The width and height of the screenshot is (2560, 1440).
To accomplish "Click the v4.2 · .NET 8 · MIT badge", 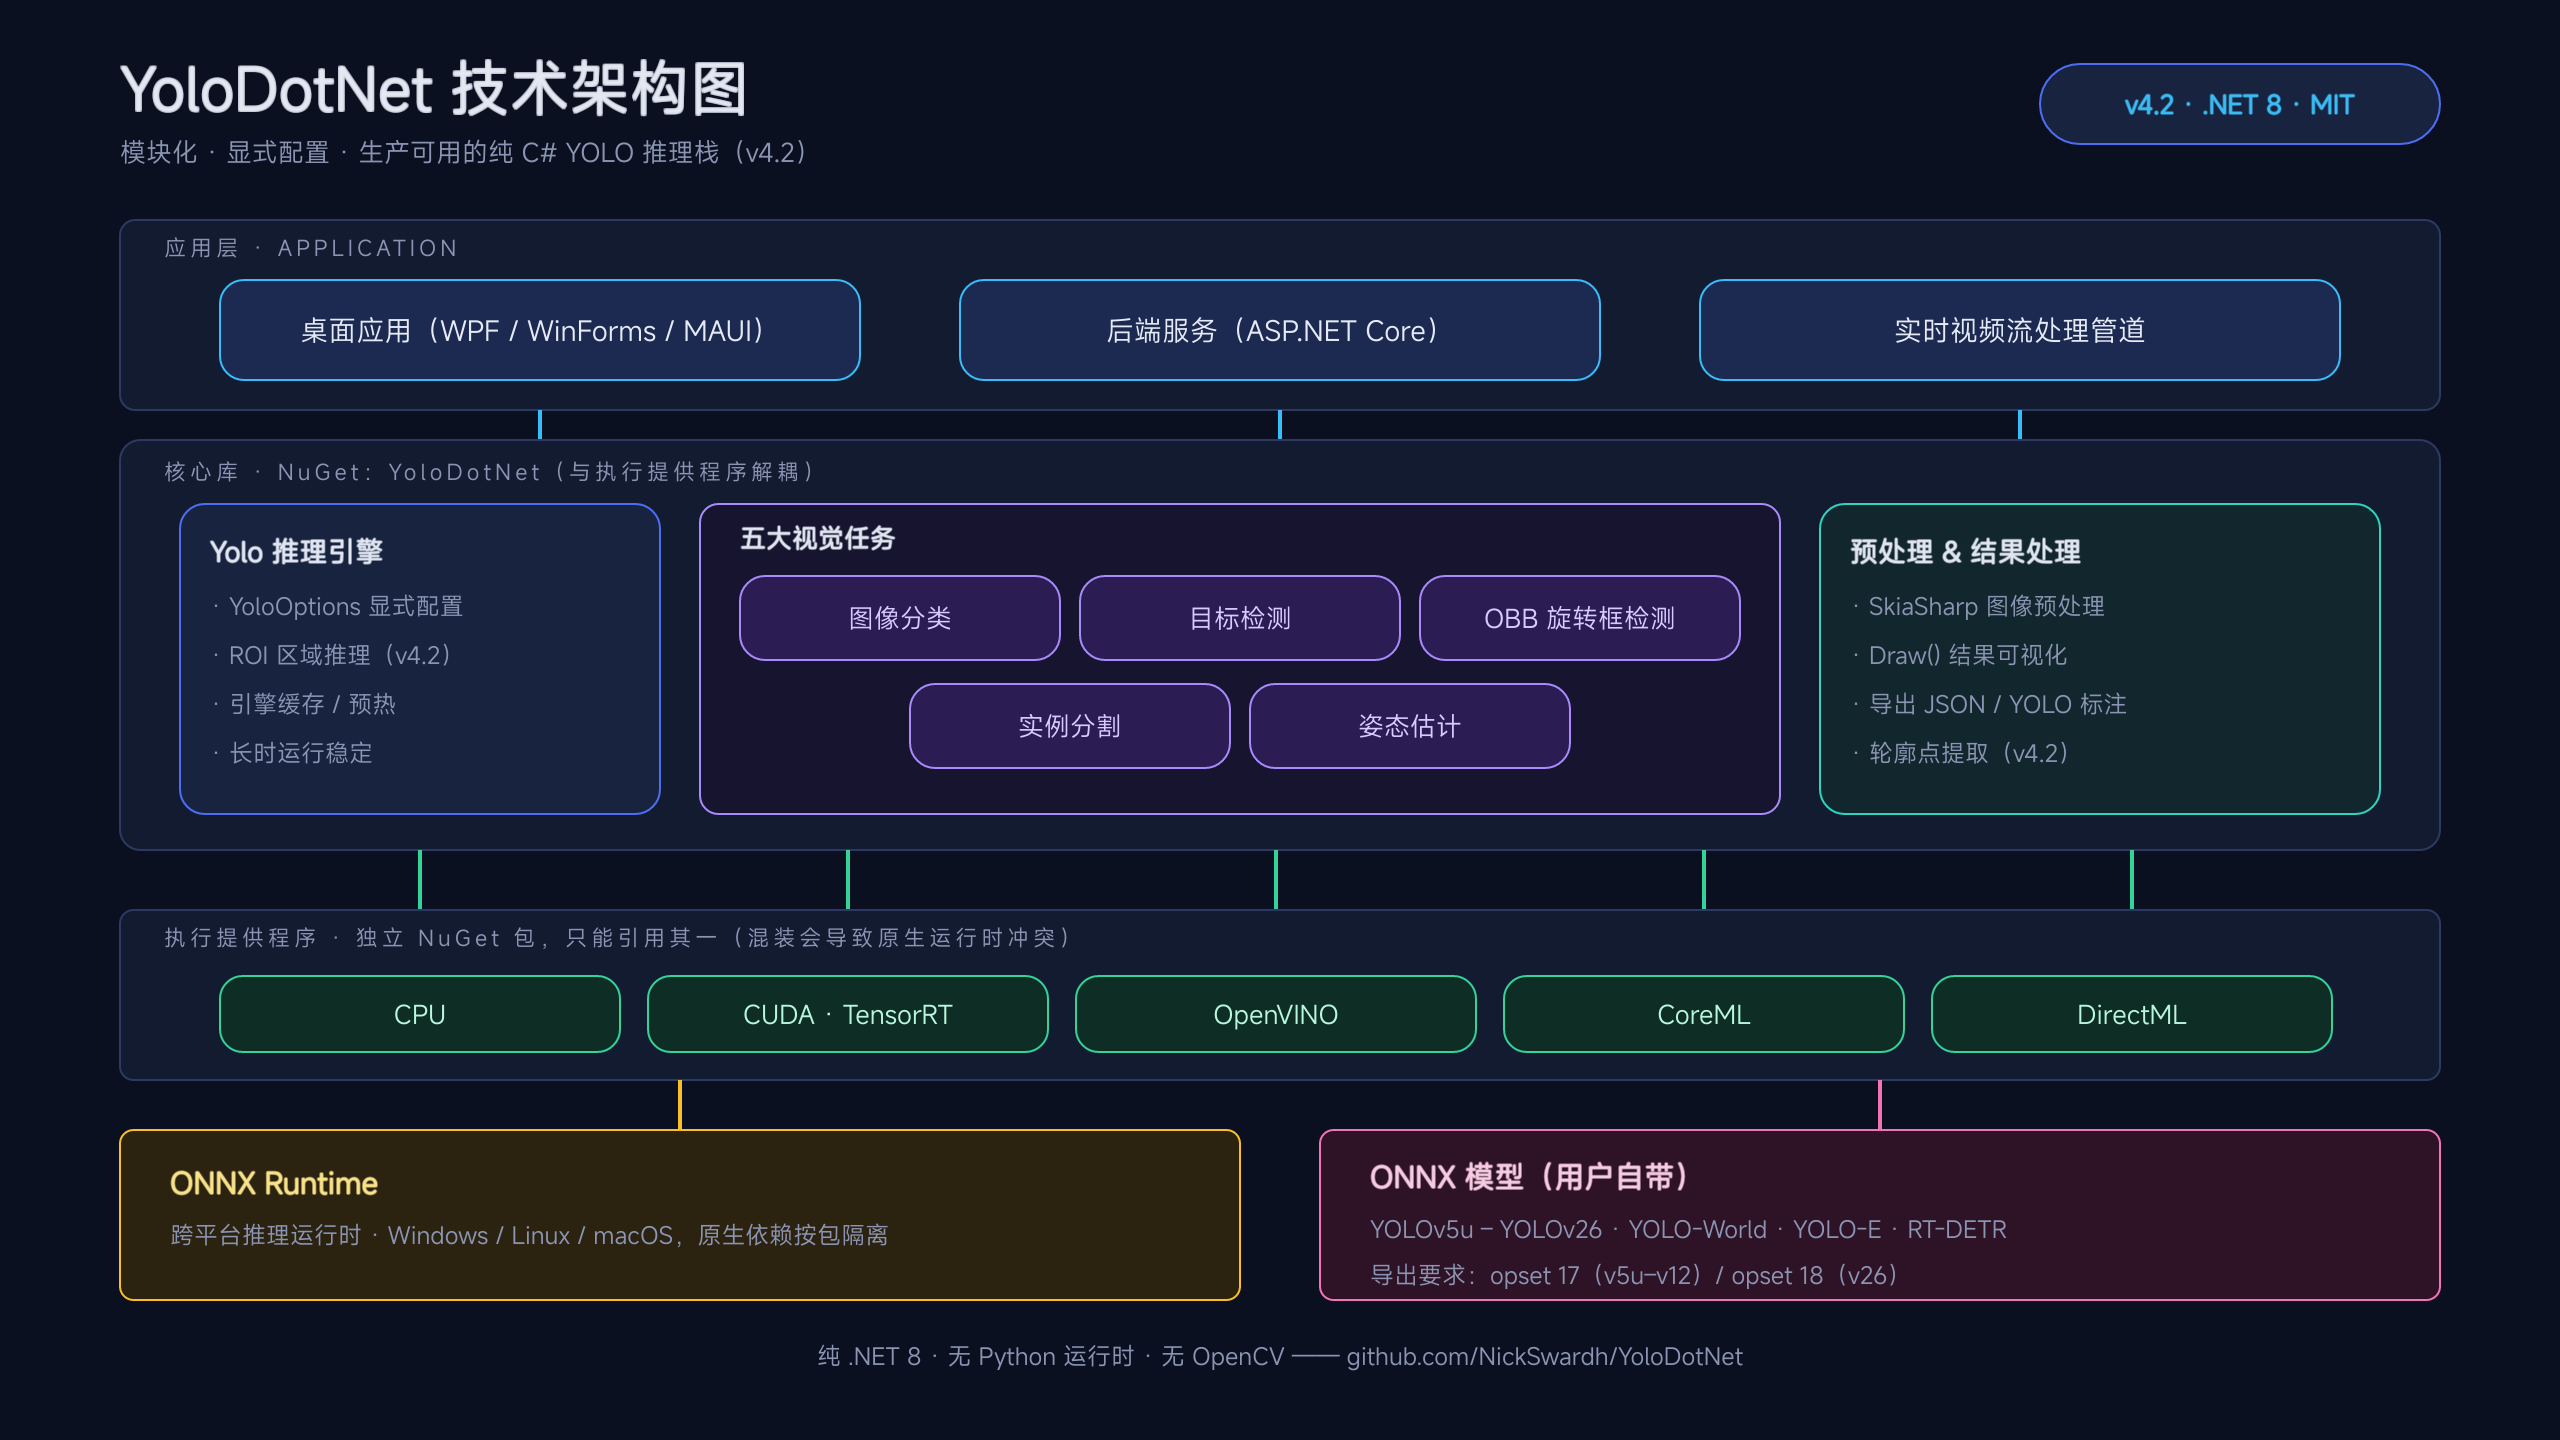I will click(2239, 104).
